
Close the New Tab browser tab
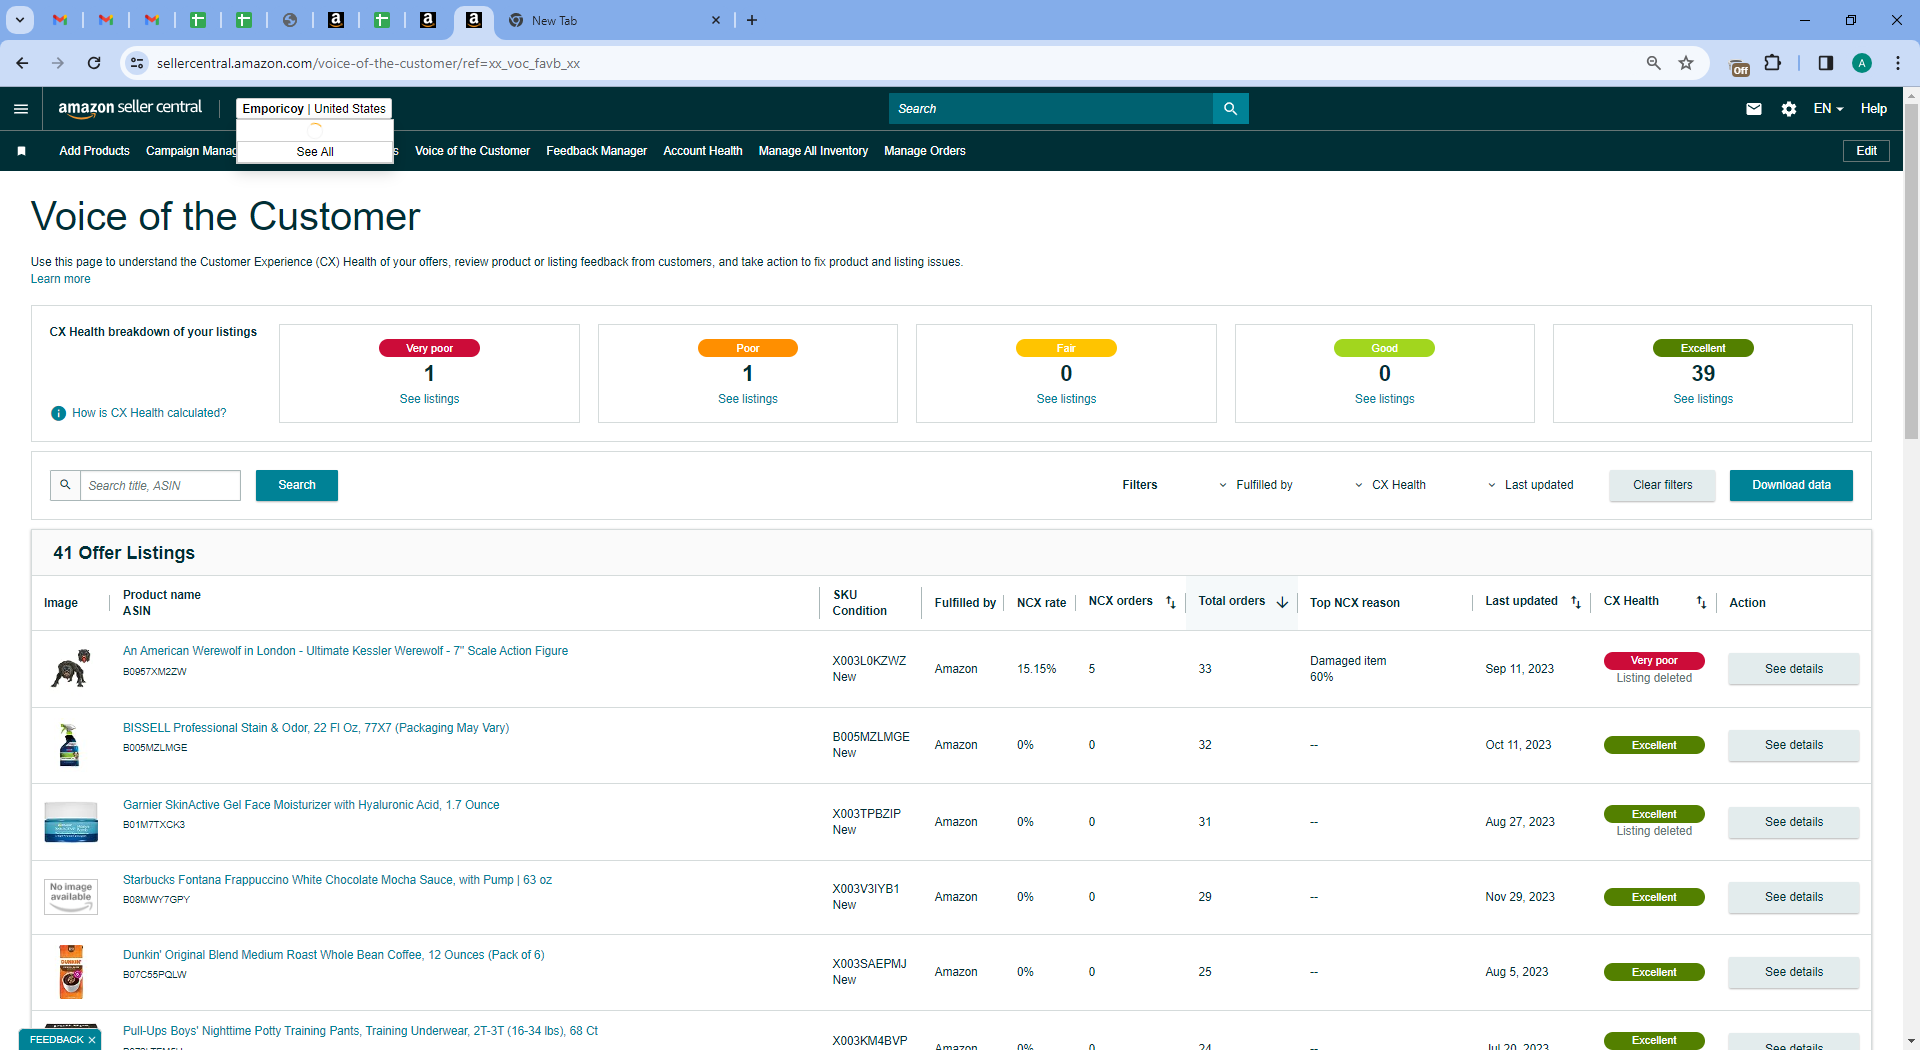(x=716, y=20)
